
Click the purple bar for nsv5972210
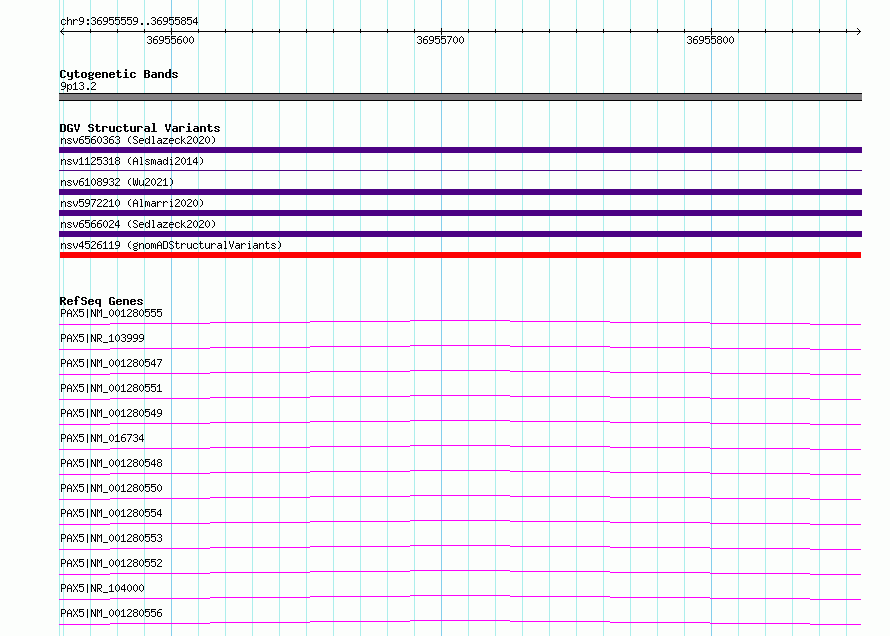[460, 213]
